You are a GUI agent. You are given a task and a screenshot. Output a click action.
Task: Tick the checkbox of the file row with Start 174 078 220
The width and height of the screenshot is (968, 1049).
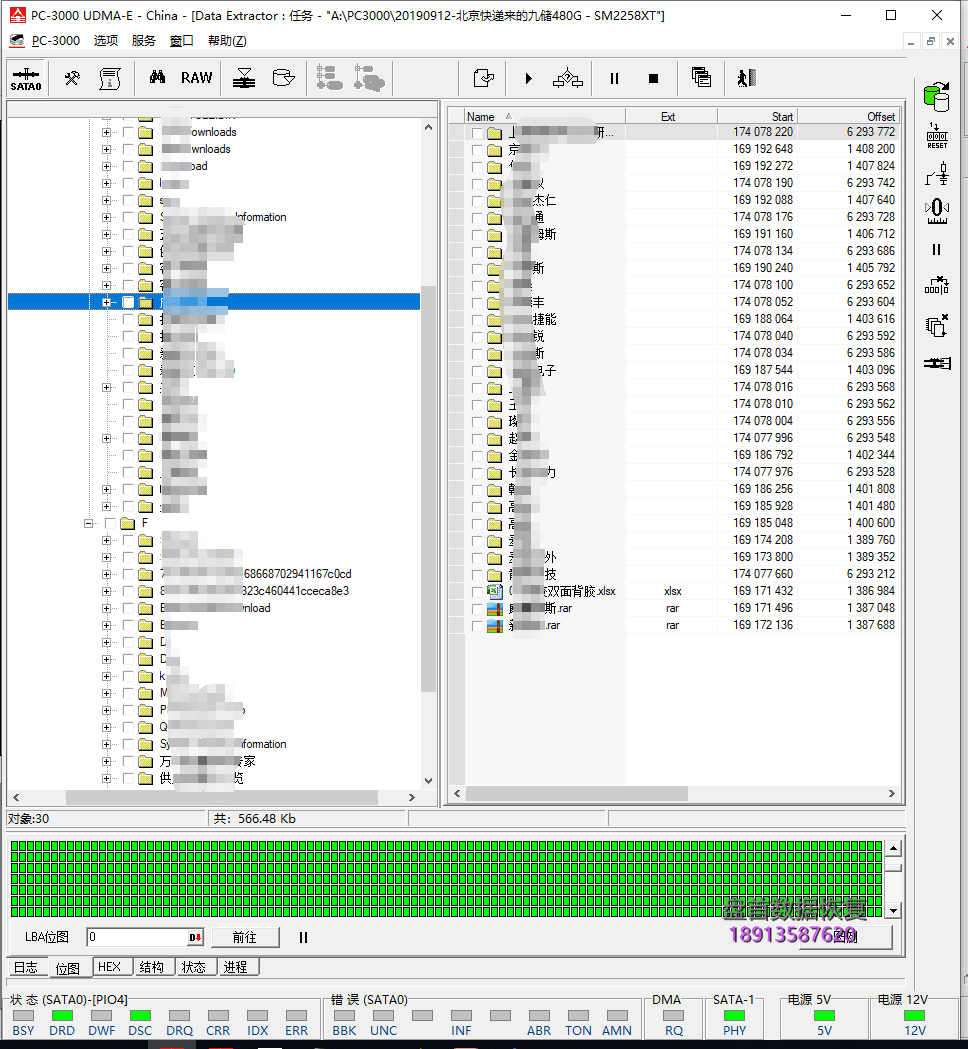click(477, 132)
